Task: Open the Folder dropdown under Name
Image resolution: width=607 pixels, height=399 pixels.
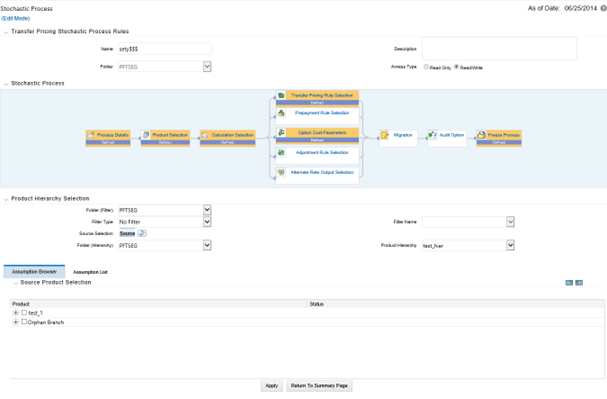Action: 207,67
